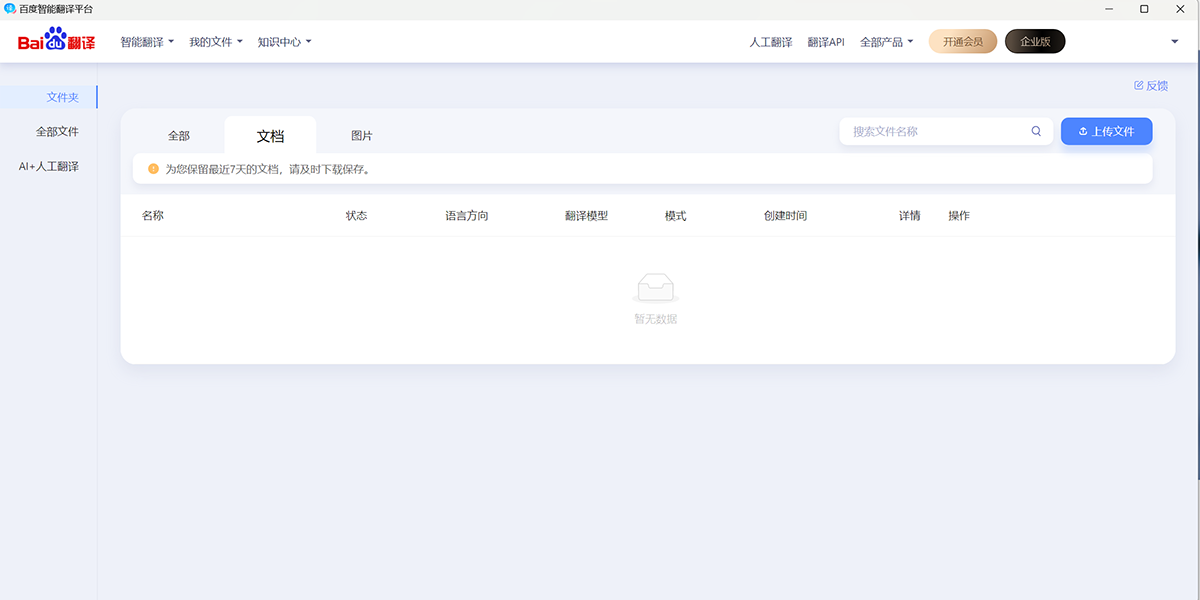Select the 图片 tab
This screenshot has width=1200, height=600.
coord(362,136)
